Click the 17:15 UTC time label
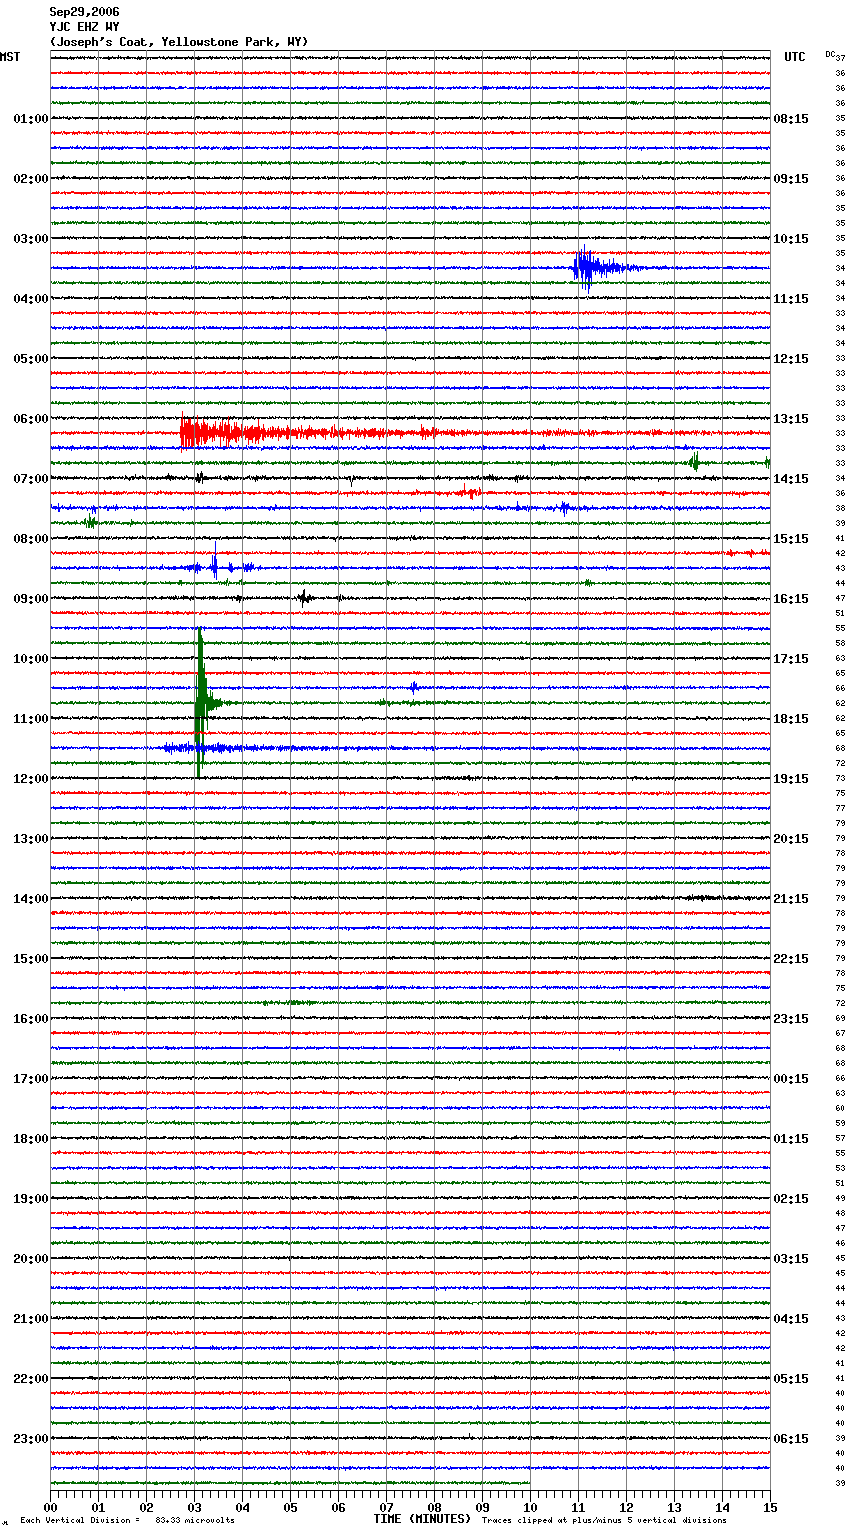 [791, 659]
